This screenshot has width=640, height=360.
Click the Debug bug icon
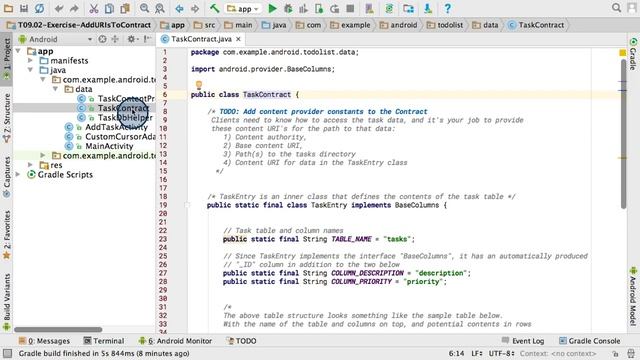click(x=288, y=9)
